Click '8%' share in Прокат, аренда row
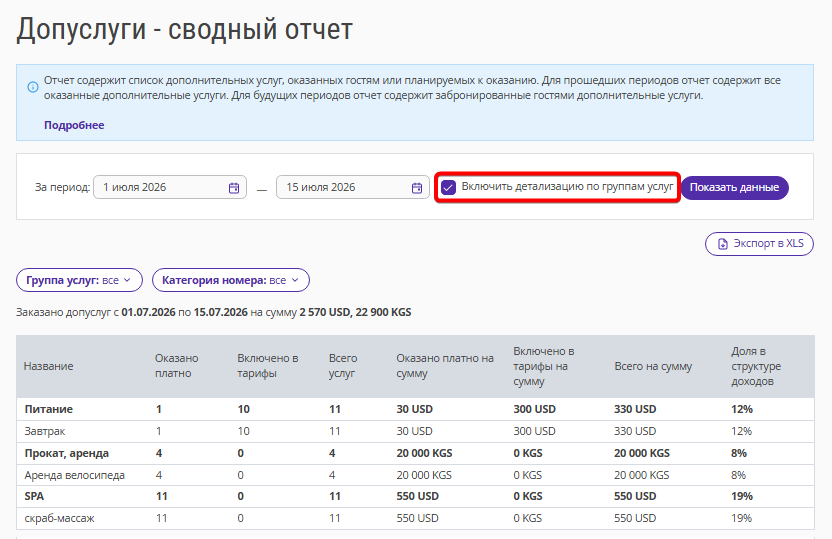Viewport: 832px width, 539px height. click(x=739, y=453)
